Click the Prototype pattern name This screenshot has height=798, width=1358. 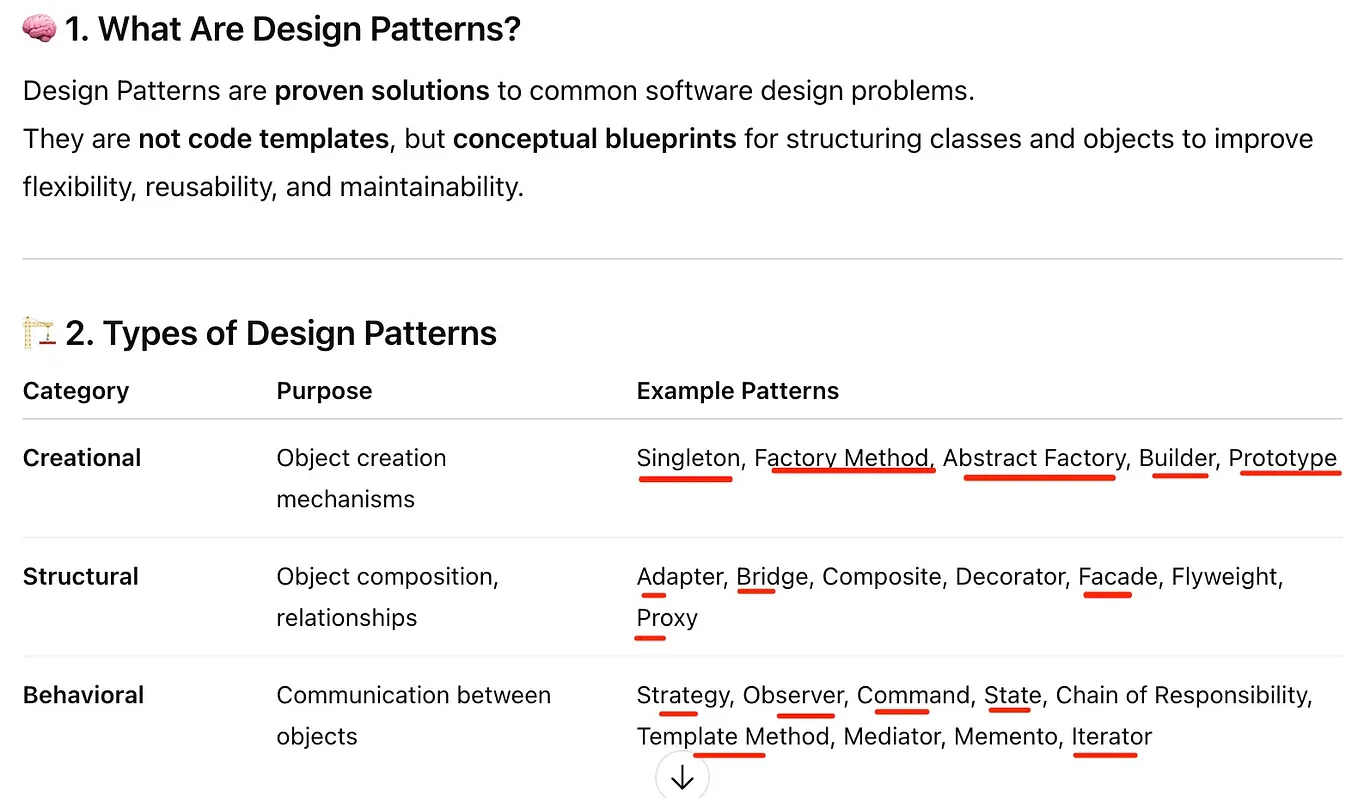[1283, 458]
